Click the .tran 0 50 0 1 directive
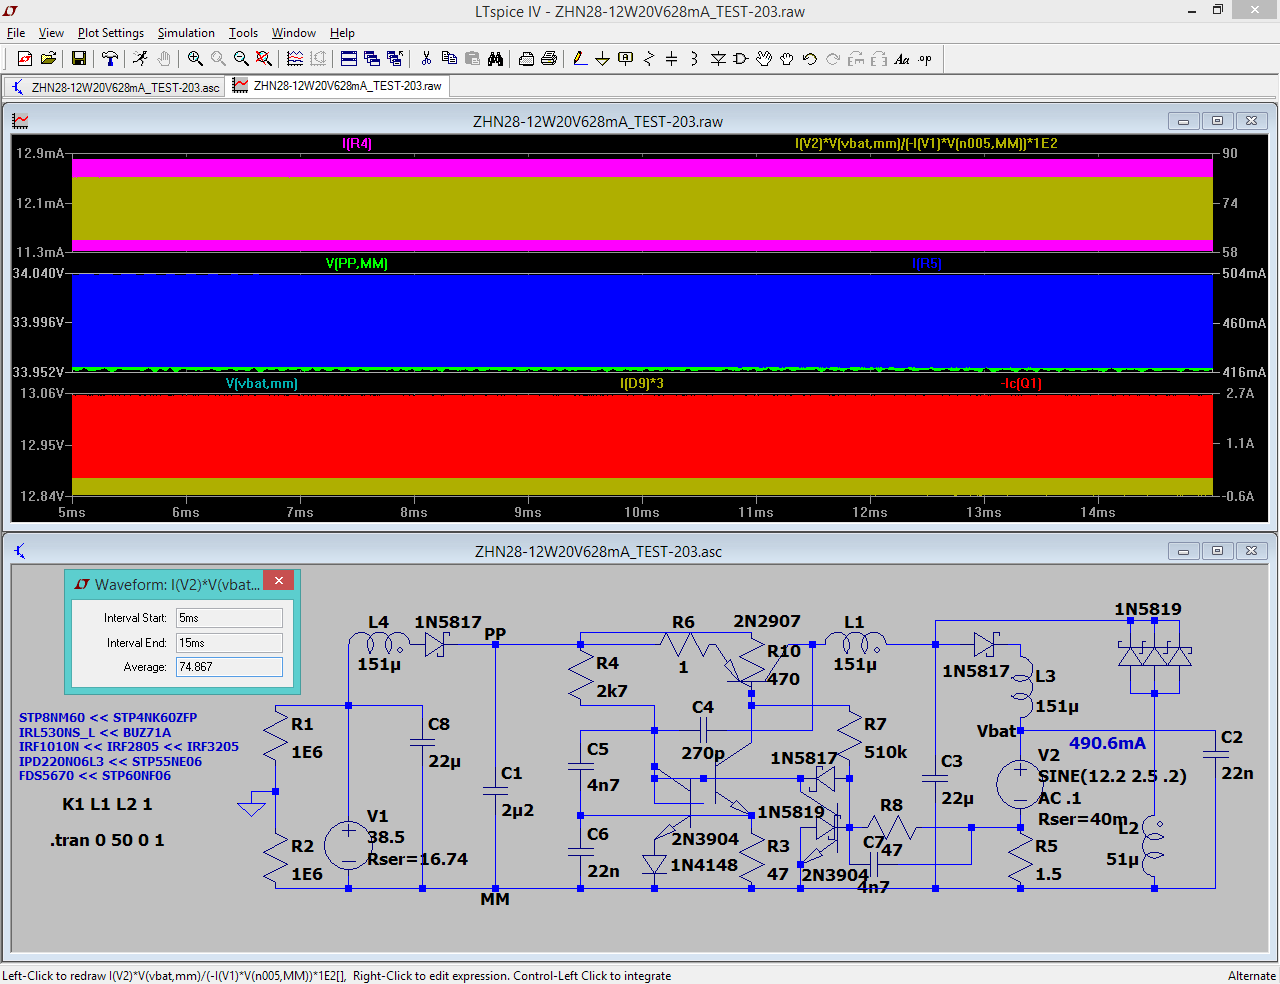 (x=107, y=840)
